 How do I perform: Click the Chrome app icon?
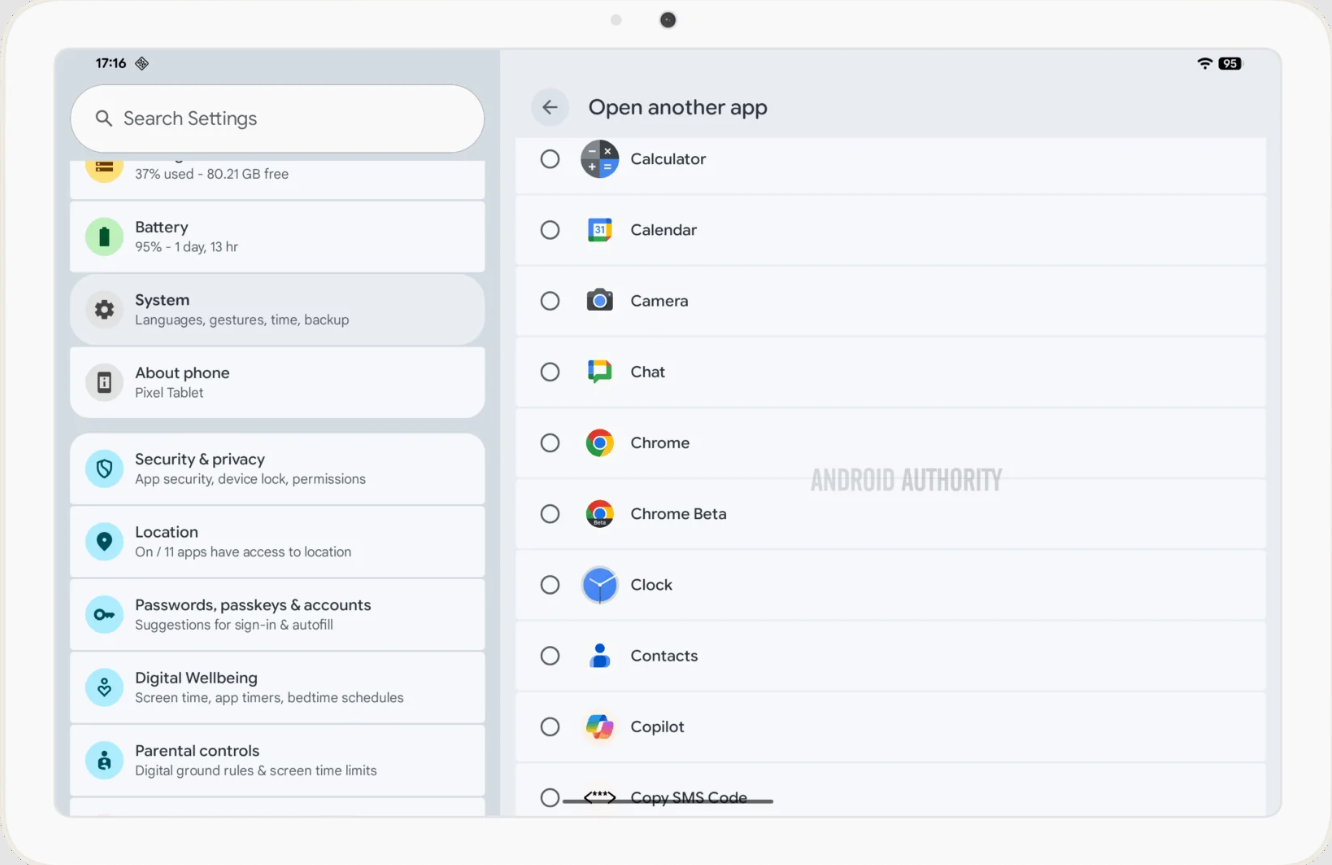[600, 443]
